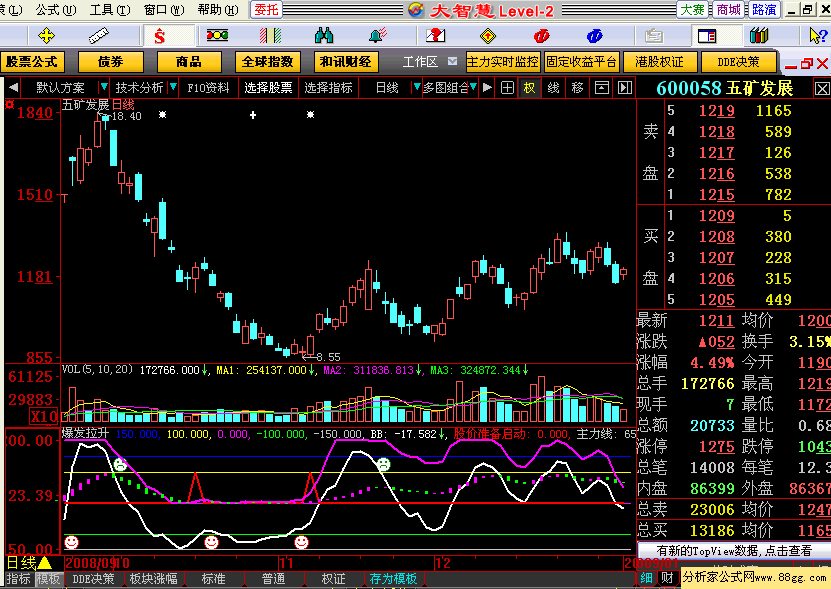This screenshot has height=589, width=831.
Task: Toggle the 权 adjustment button
Action: 529,87
